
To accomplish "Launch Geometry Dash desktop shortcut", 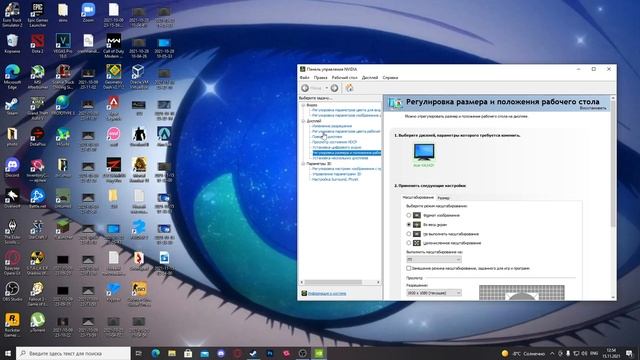I will coord(113,77).
